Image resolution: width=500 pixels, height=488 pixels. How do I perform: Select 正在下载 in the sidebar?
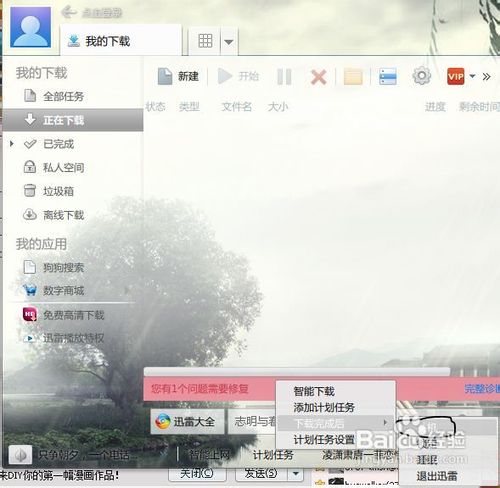click(73, 120)
